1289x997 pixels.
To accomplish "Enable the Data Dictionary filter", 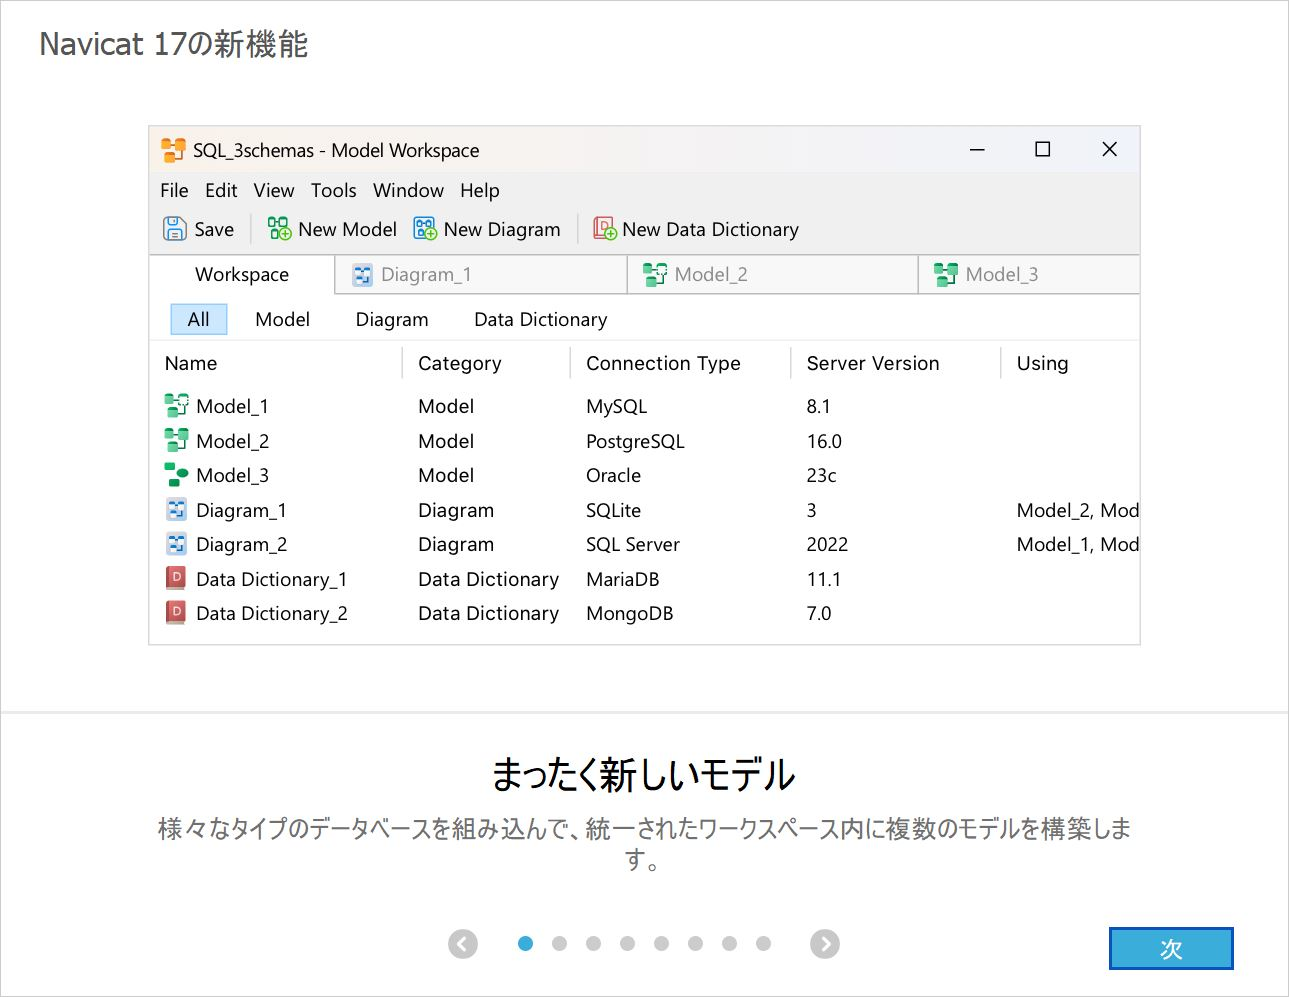I will pyautogui.click(x=540, y=318).
